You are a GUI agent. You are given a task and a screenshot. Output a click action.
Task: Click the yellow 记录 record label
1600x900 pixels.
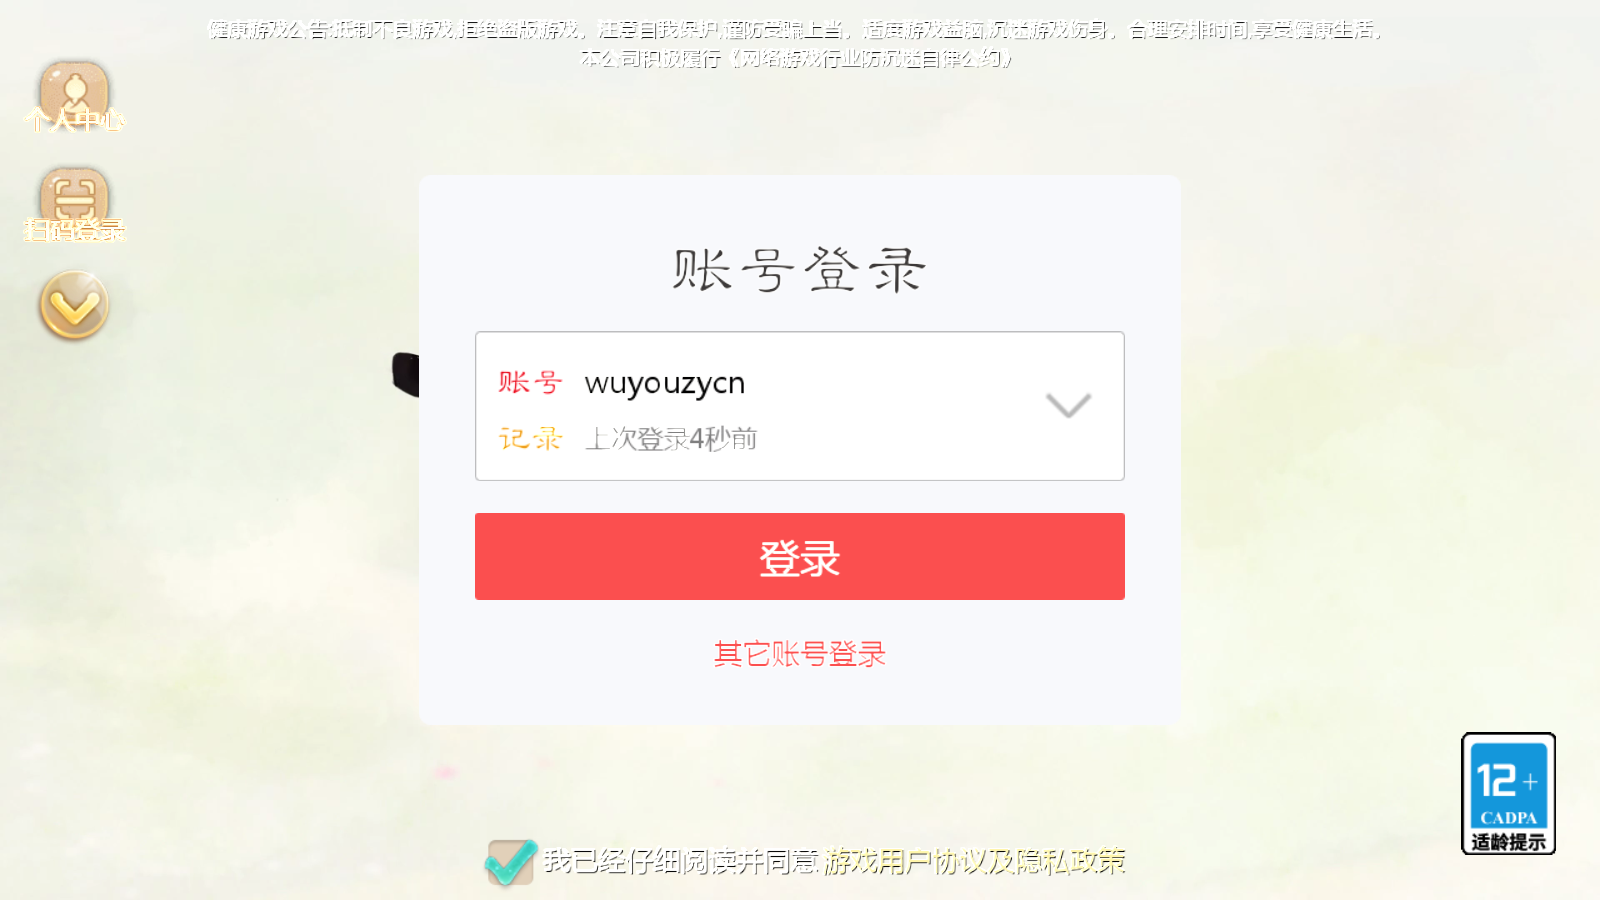click(x=530, y=438)
